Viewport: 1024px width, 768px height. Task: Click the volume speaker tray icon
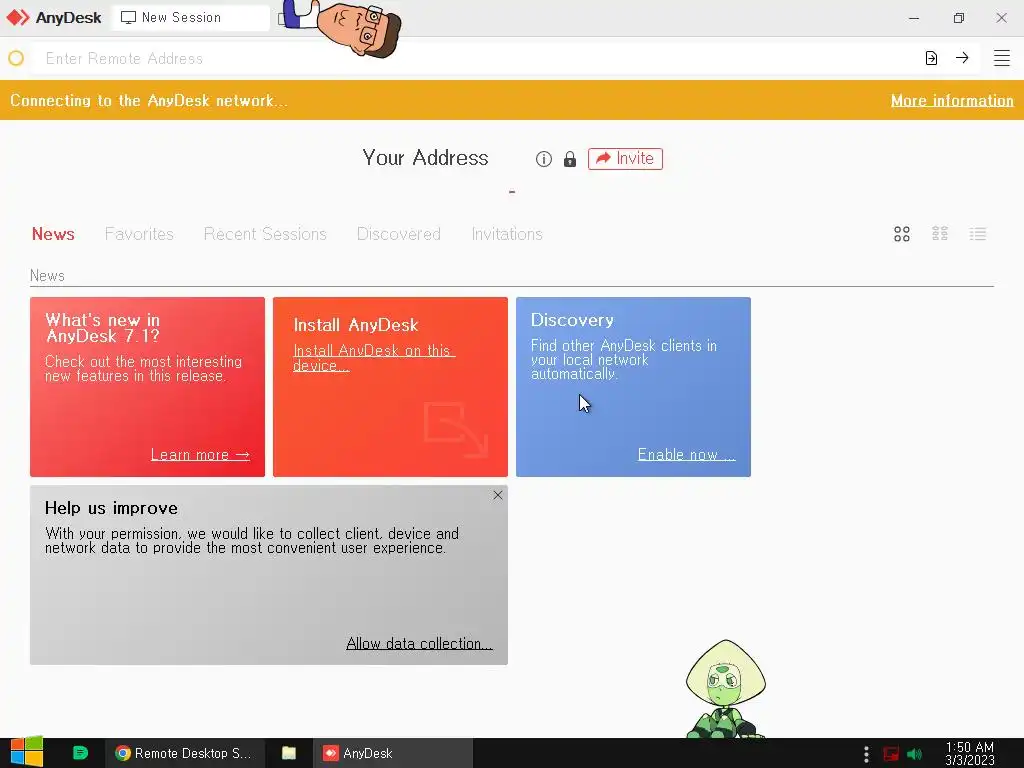(915, 754)
